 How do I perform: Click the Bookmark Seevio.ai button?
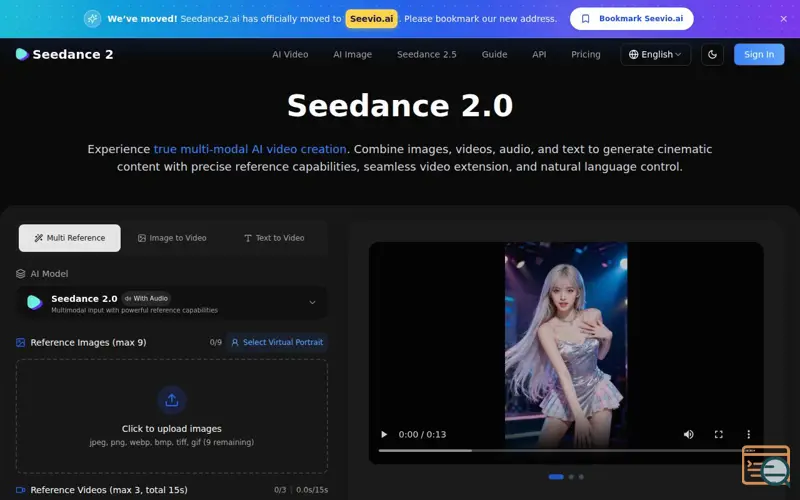632,19
